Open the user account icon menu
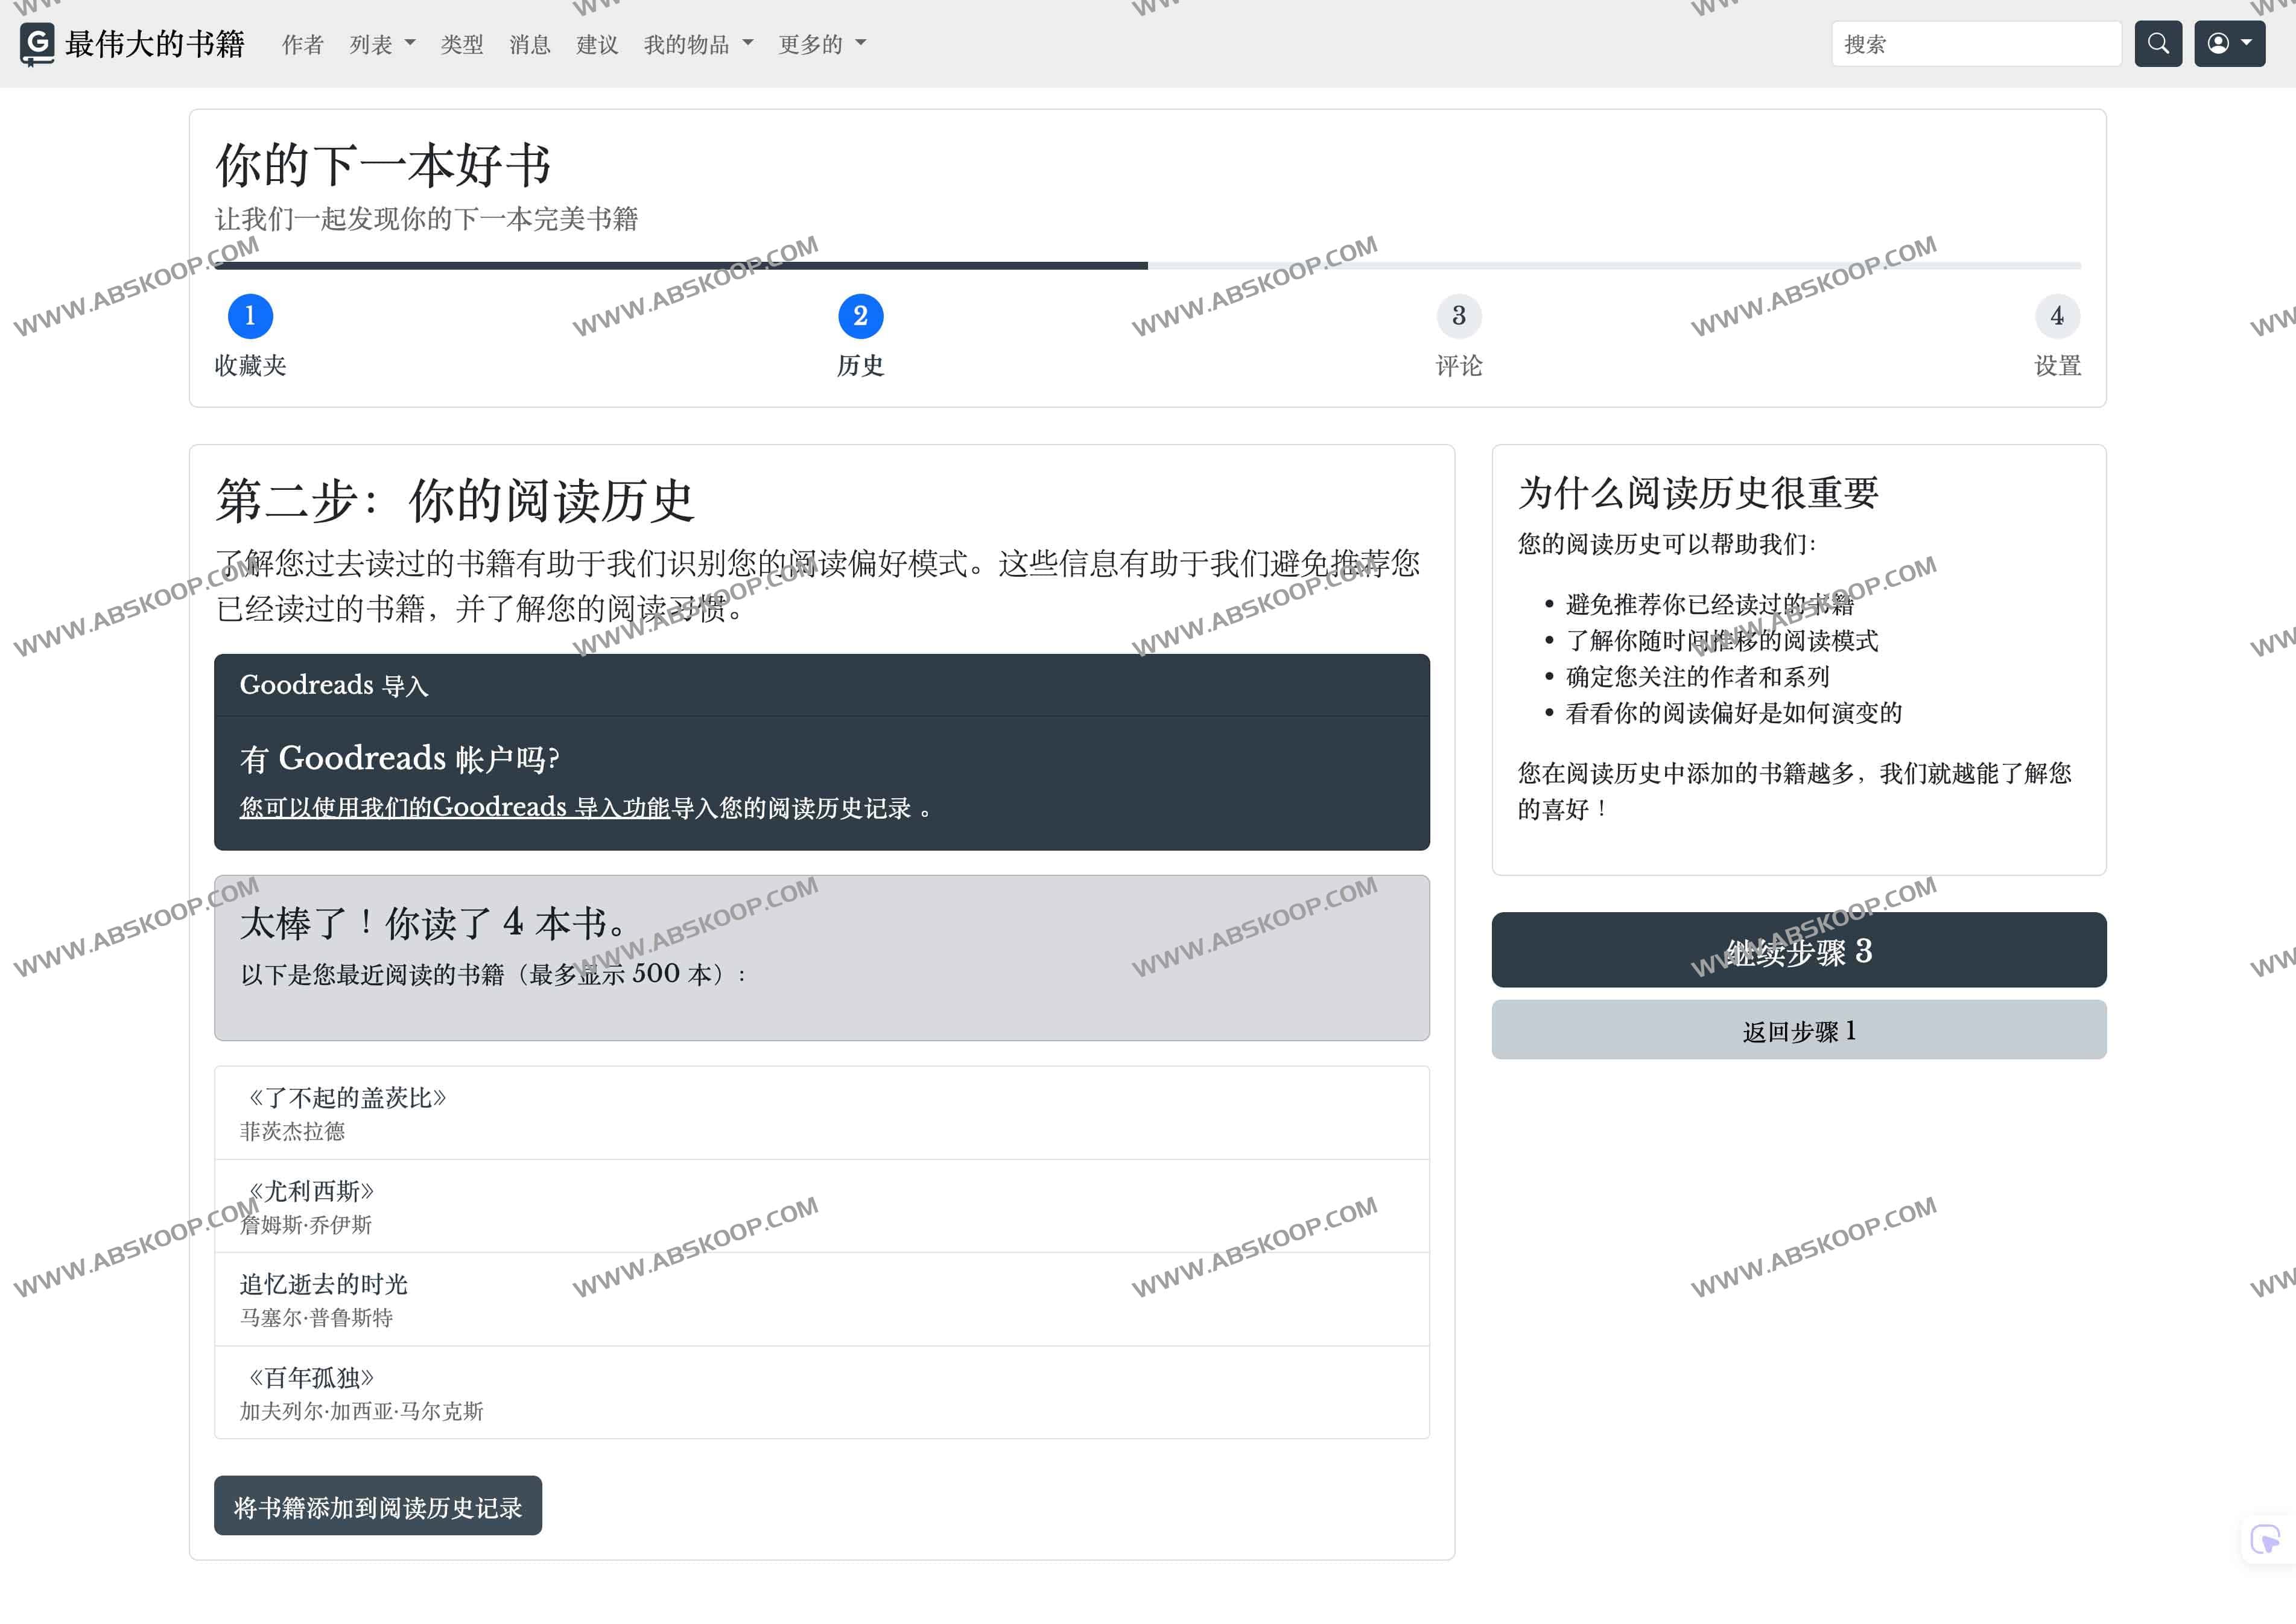 (x=2228, y=44)
